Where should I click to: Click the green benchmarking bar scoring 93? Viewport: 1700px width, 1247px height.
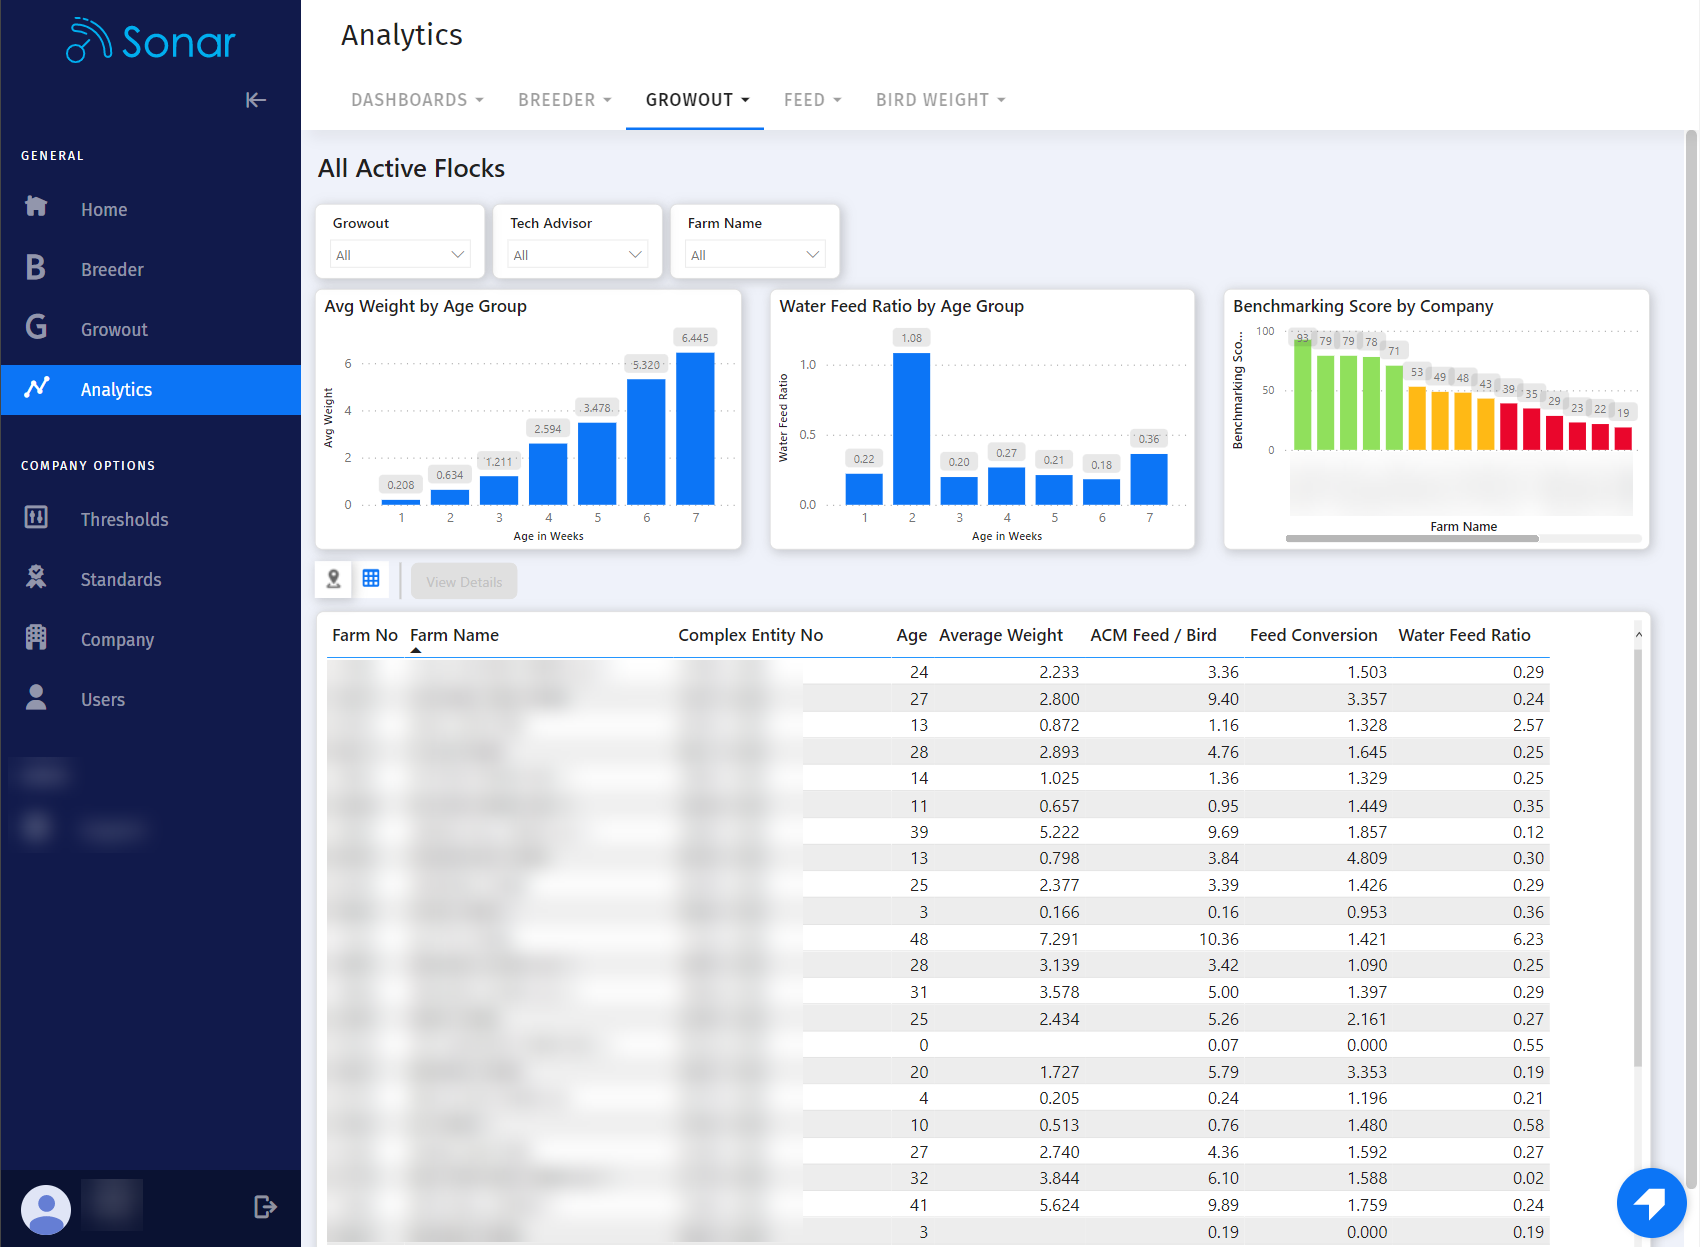[x=1302, y=394]
